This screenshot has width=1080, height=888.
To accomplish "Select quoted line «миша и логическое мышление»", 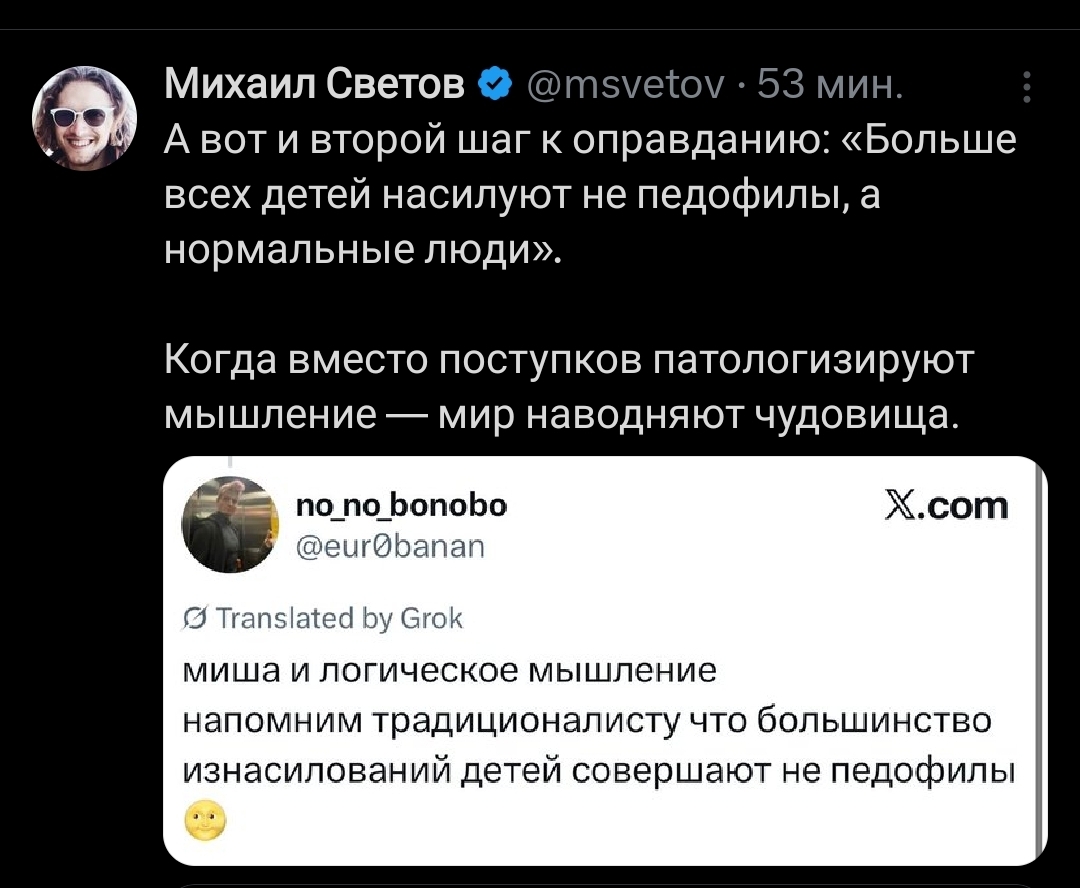I will (451, 670).
